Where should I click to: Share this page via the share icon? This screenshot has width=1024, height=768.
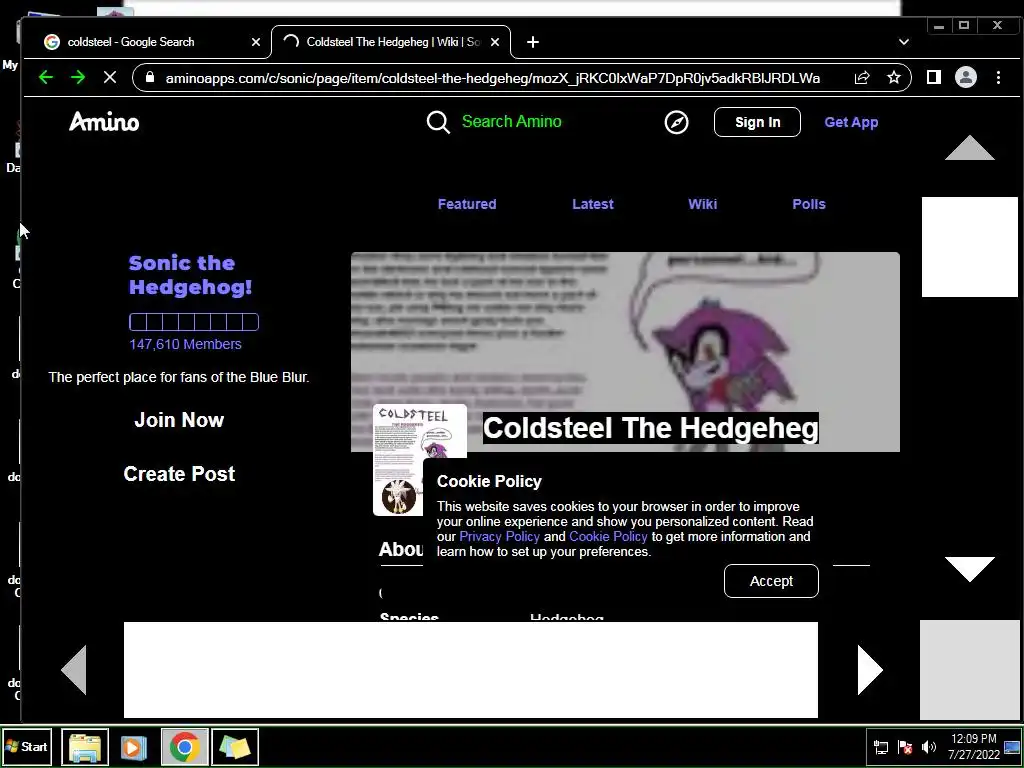click(x=862, y=78)
